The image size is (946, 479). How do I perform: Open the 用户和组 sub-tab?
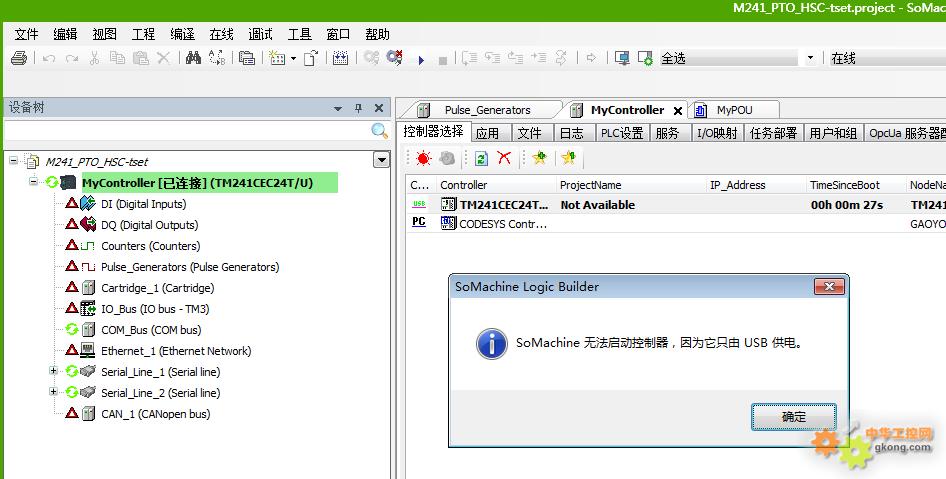833,133
